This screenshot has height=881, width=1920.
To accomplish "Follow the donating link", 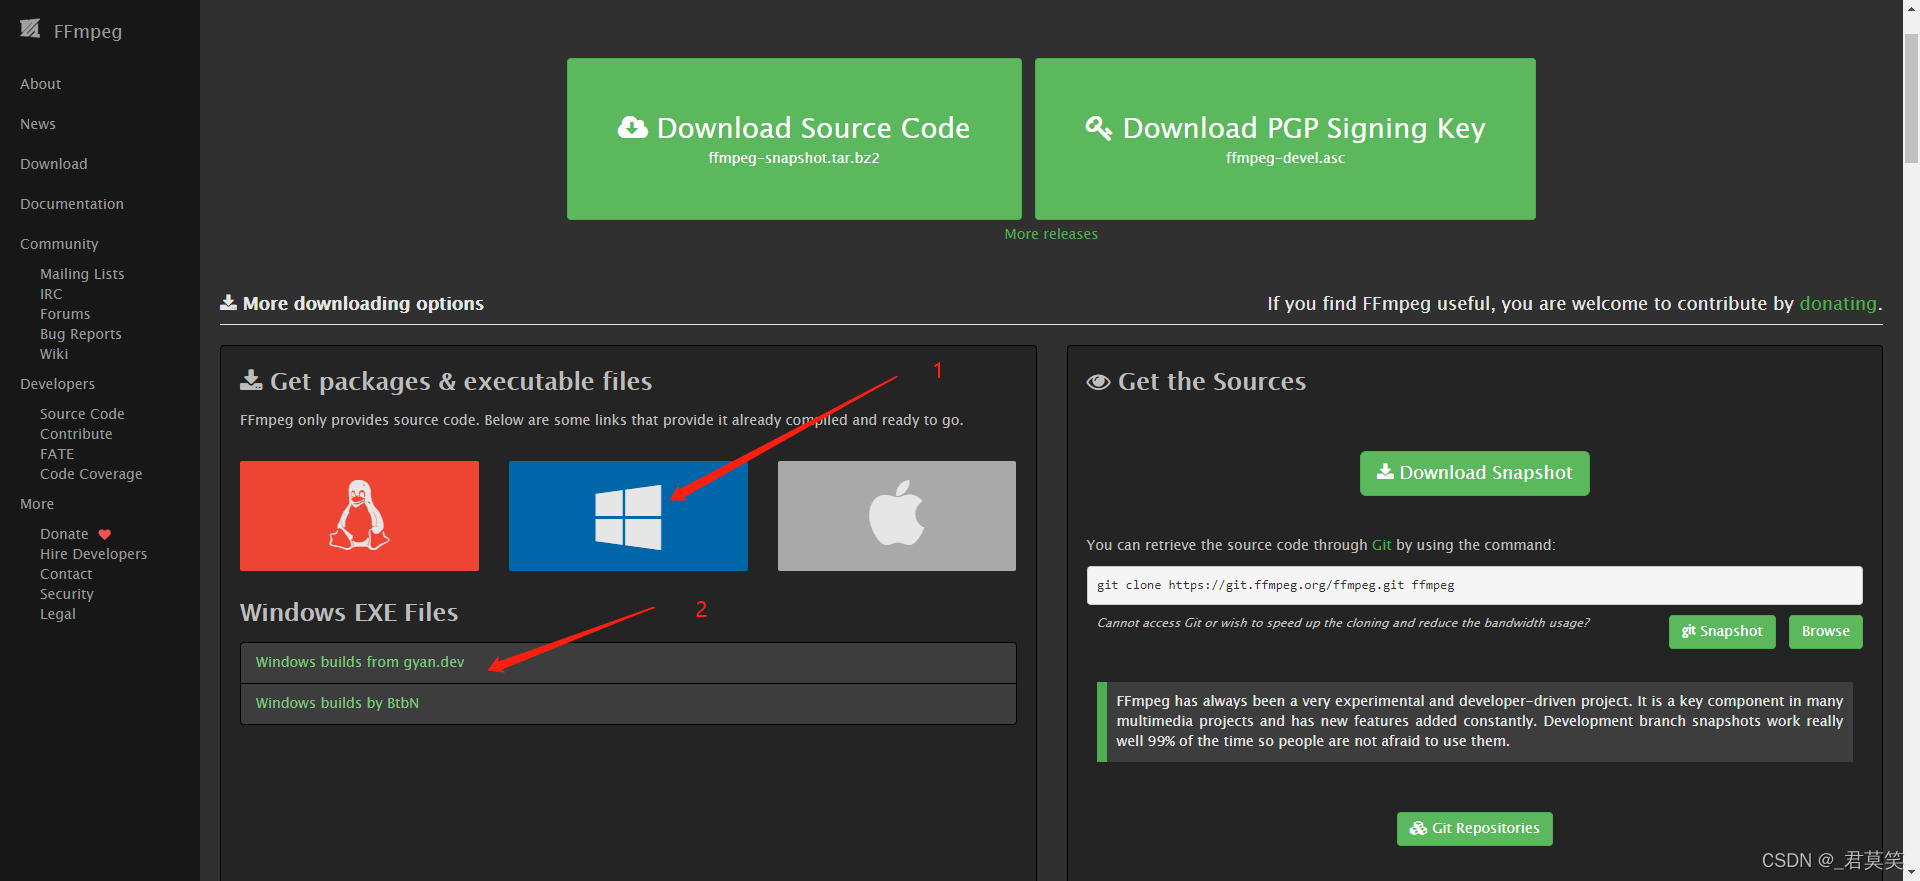I will click(1838, 303).
